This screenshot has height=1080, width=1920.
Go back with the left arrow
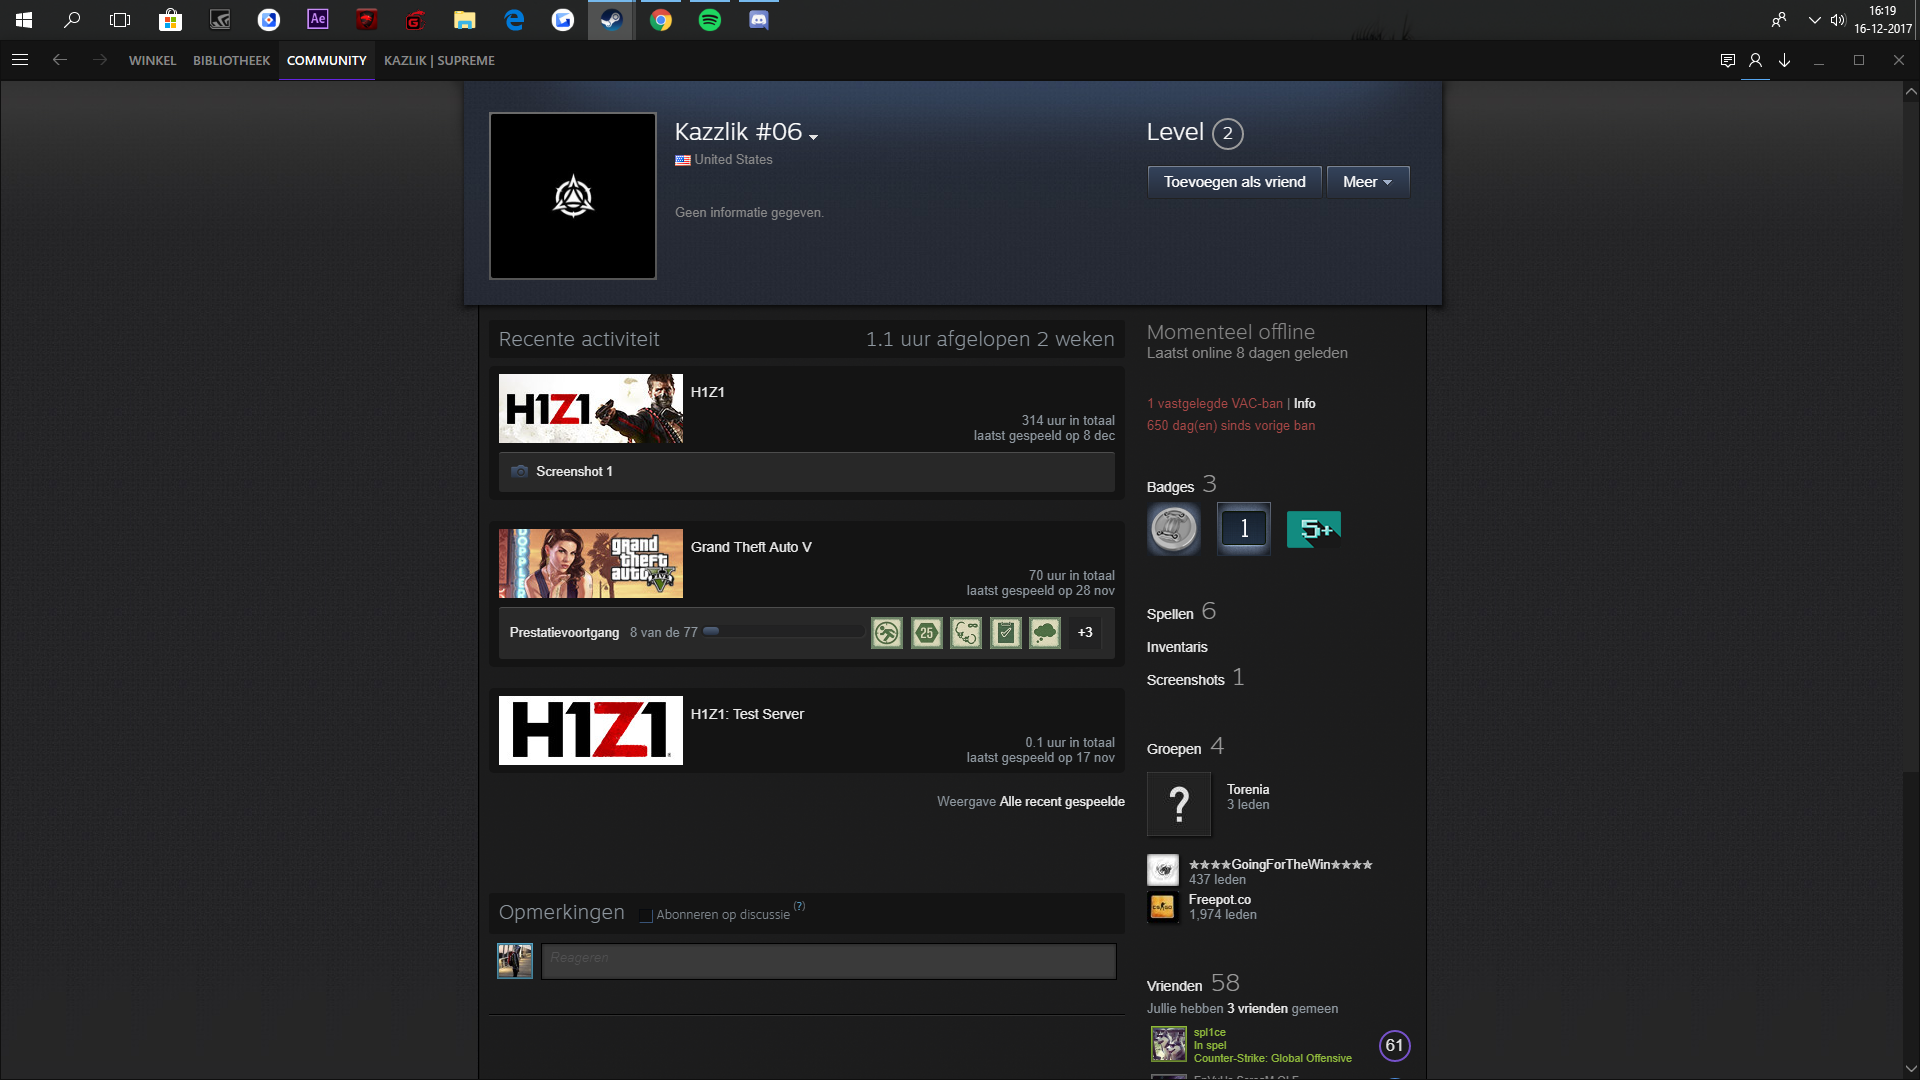(60, 60)
